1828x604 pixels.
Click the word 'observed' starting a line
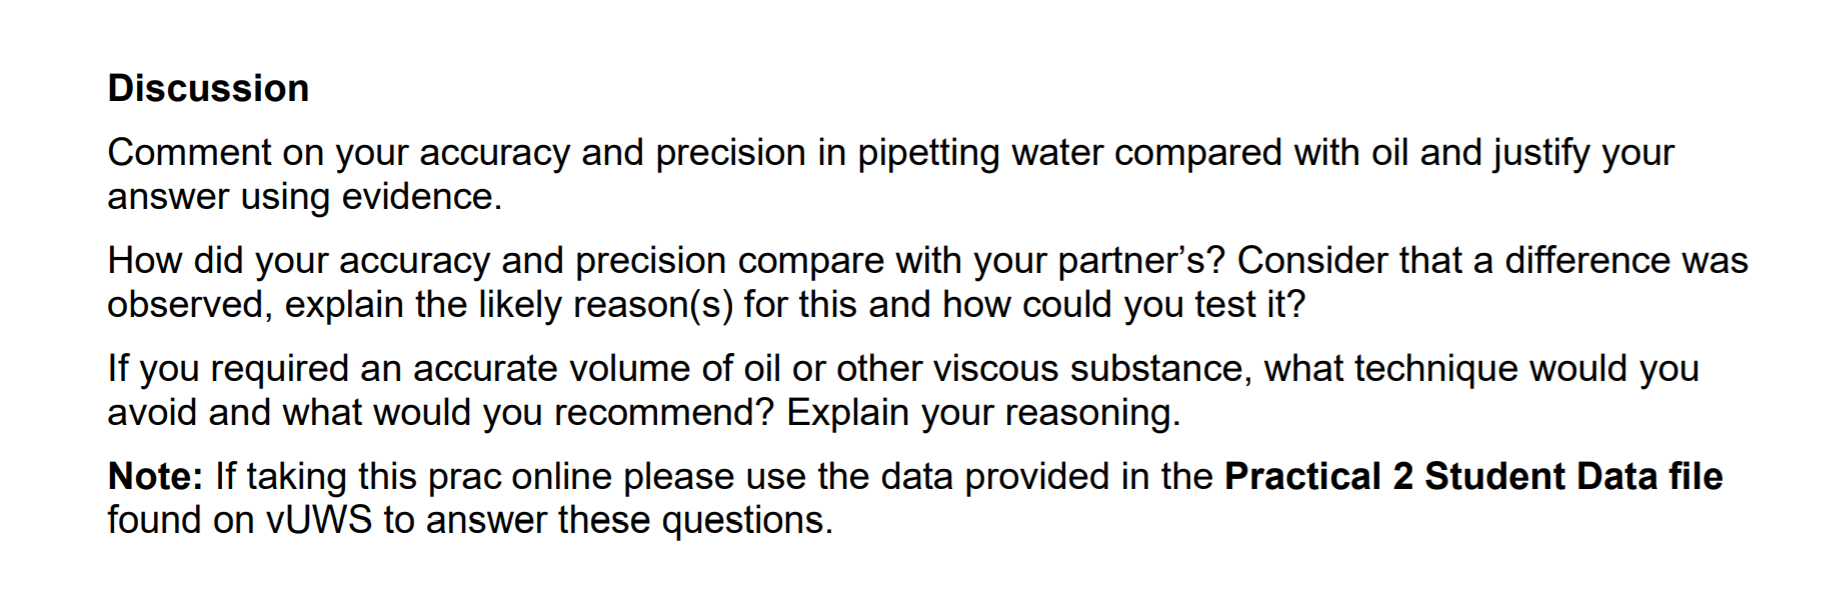tap(186, 304)
